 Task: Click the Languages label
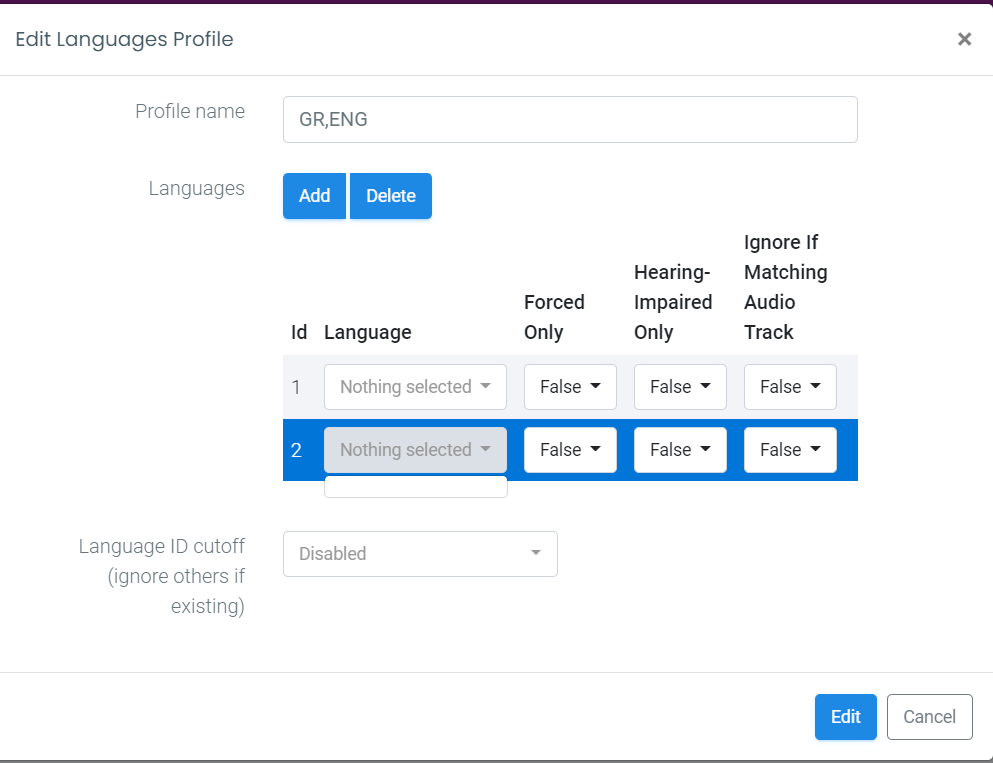coord(196,189)
